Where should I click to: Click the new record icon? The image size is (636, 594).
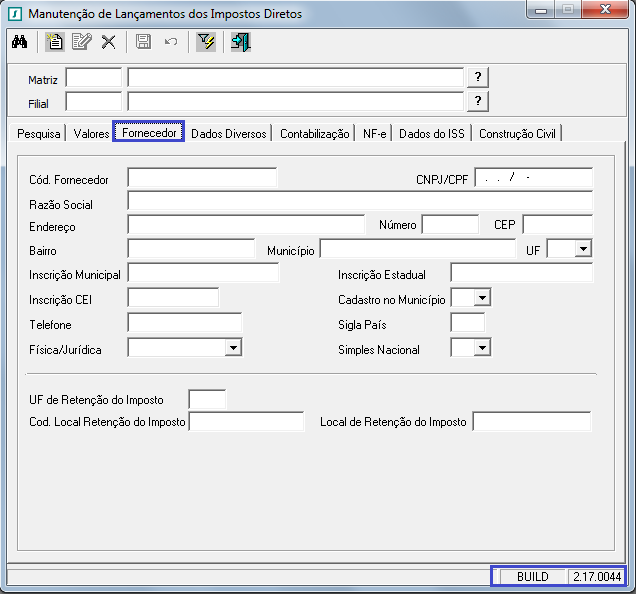pyautogui.click(x=55, y=42)
